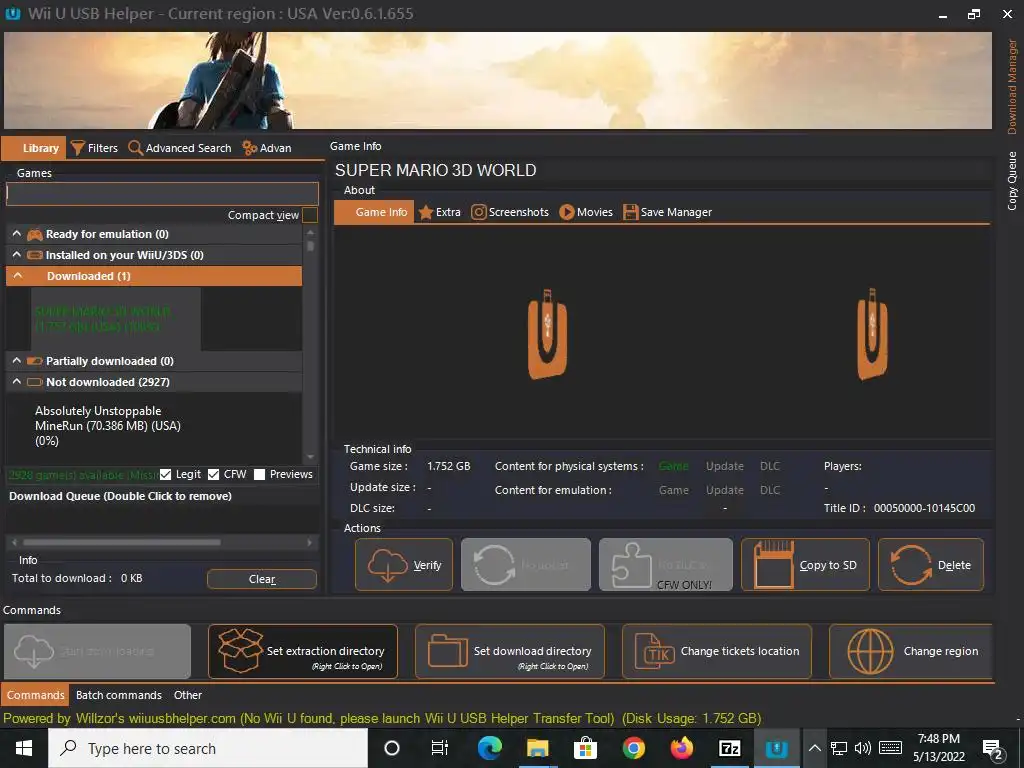Show hidden system tray icons chevron
1024x768 pixels.
(814, 748)
